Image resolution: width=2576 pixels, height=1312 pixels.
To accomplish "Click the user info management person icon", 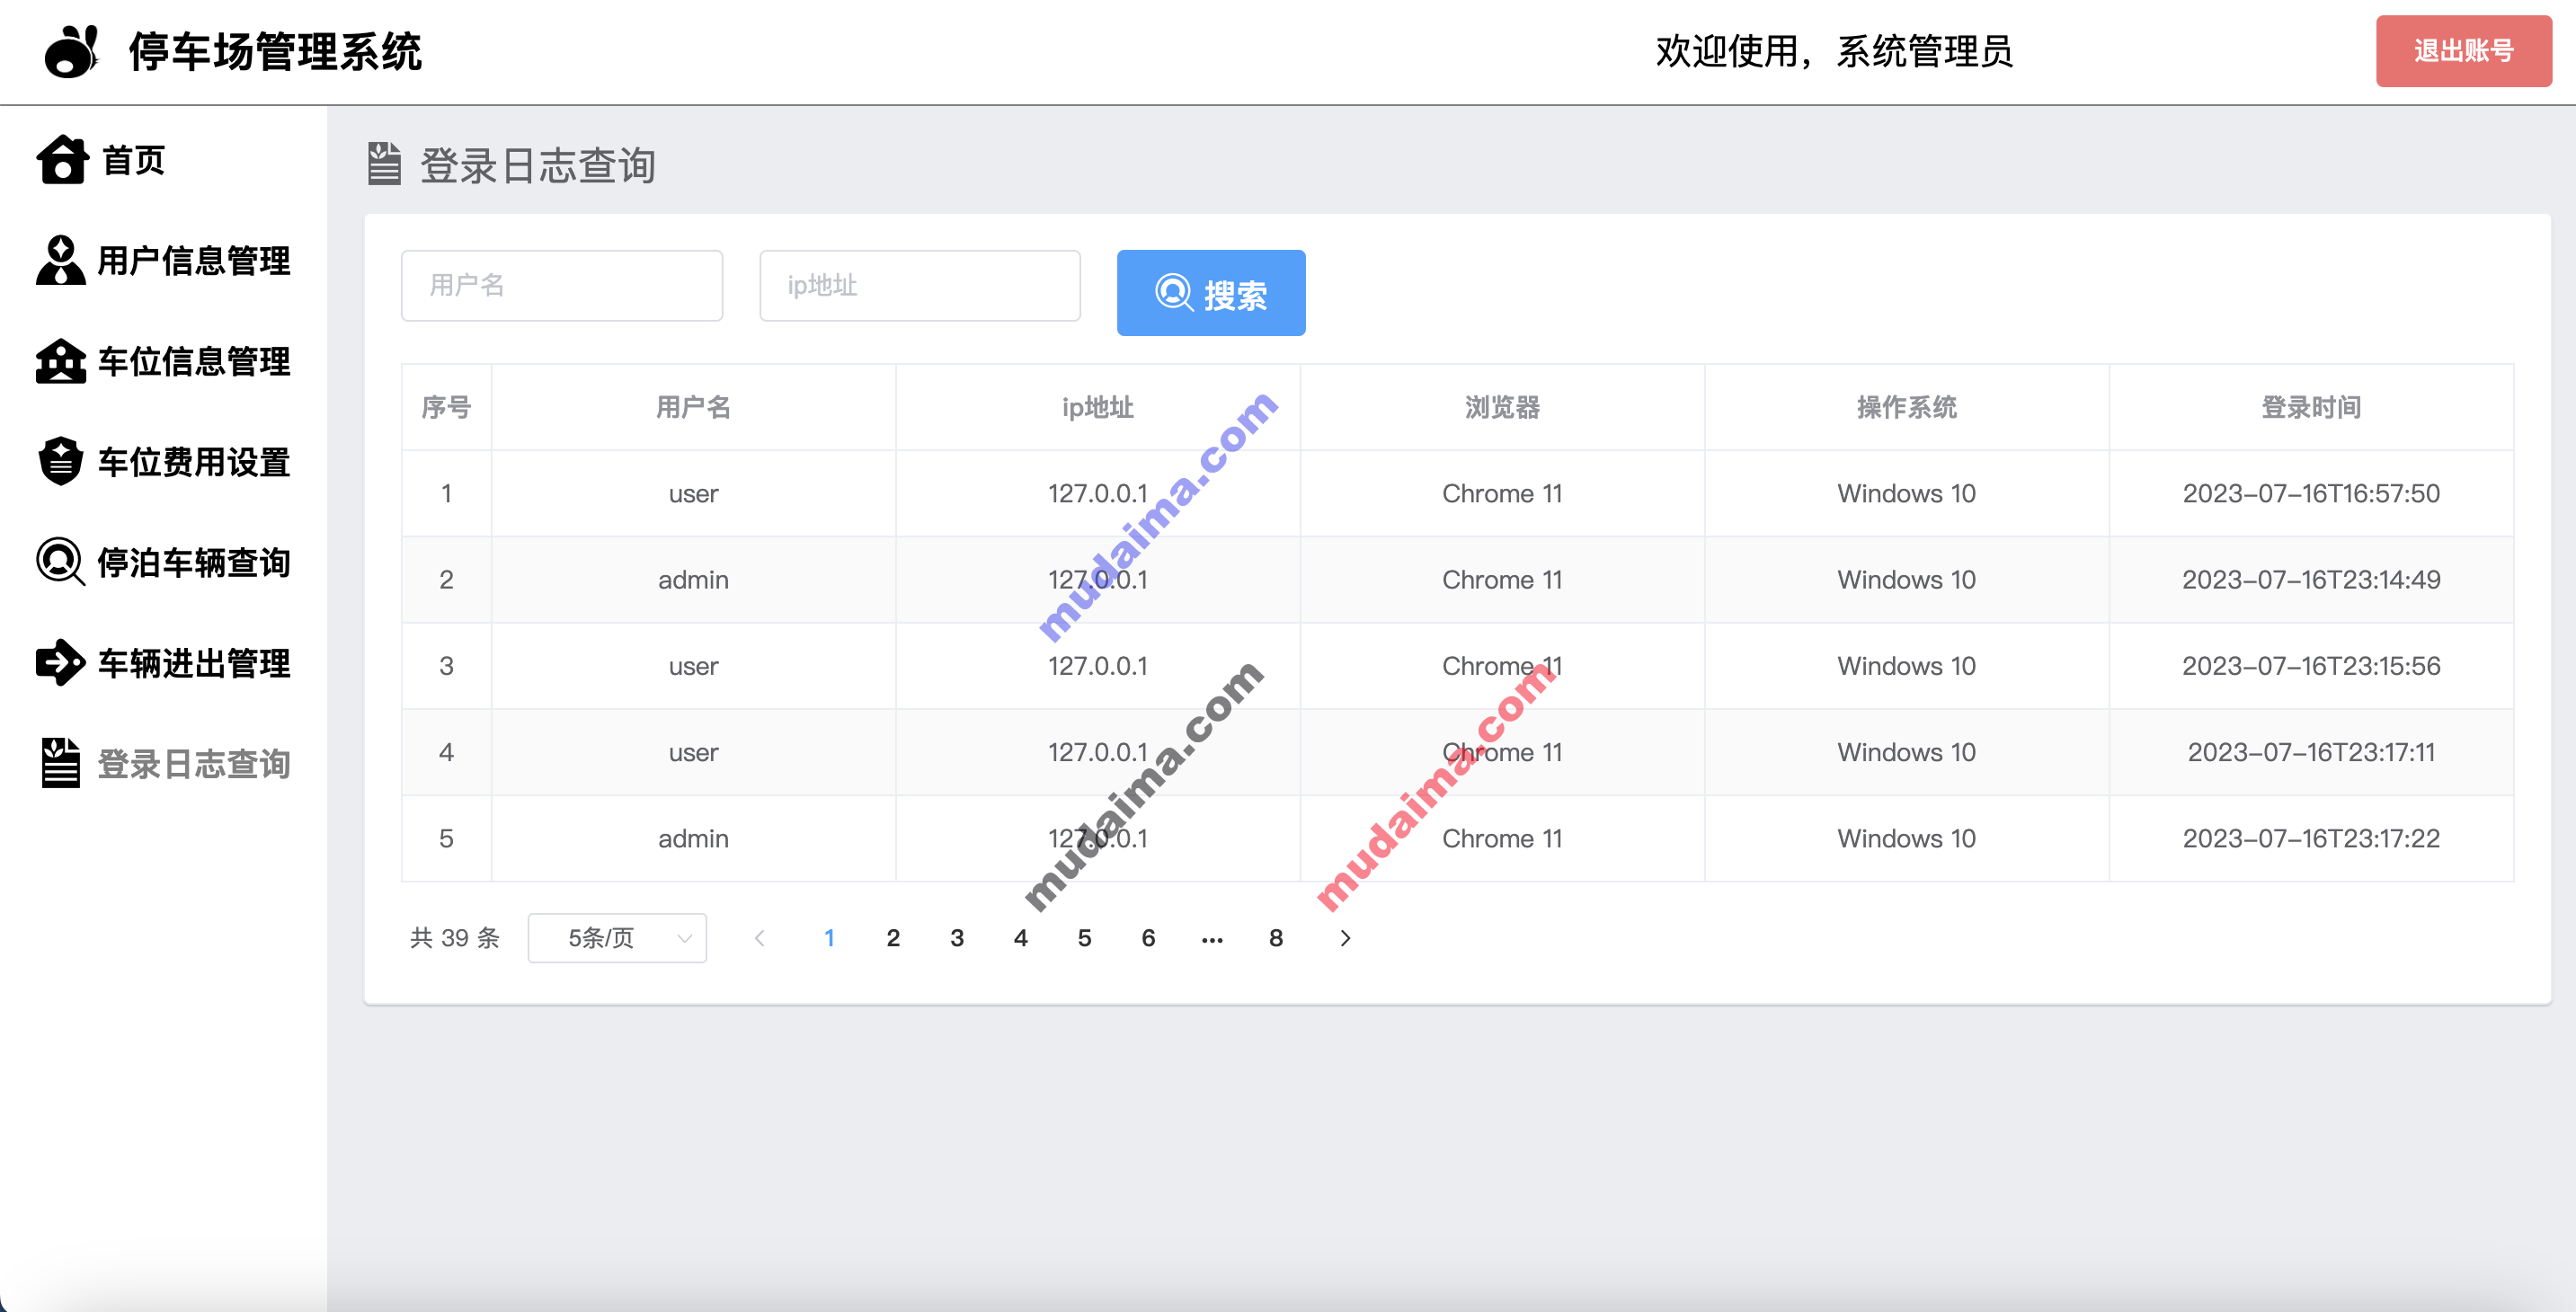I will coord(61,261).
